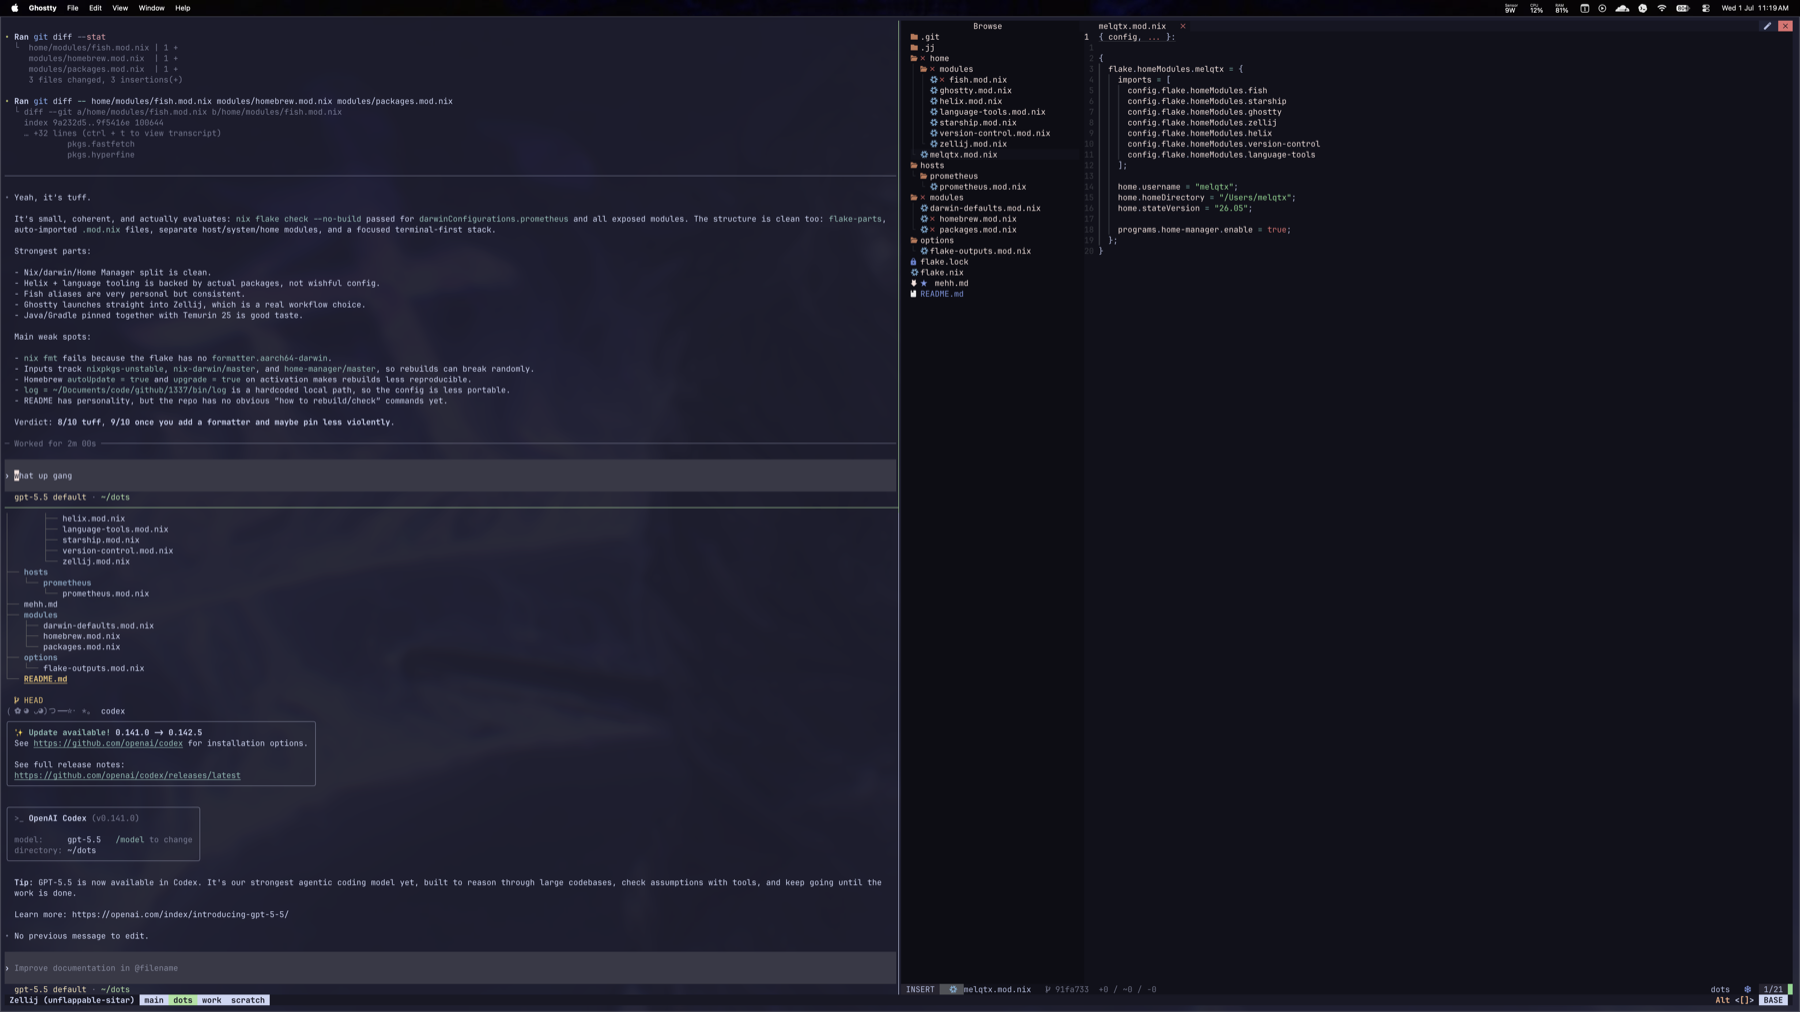The height and width of the screenshot is (1012, 1800).
Task: Click README.md in the left tree listing
Action: click(46, 679)
